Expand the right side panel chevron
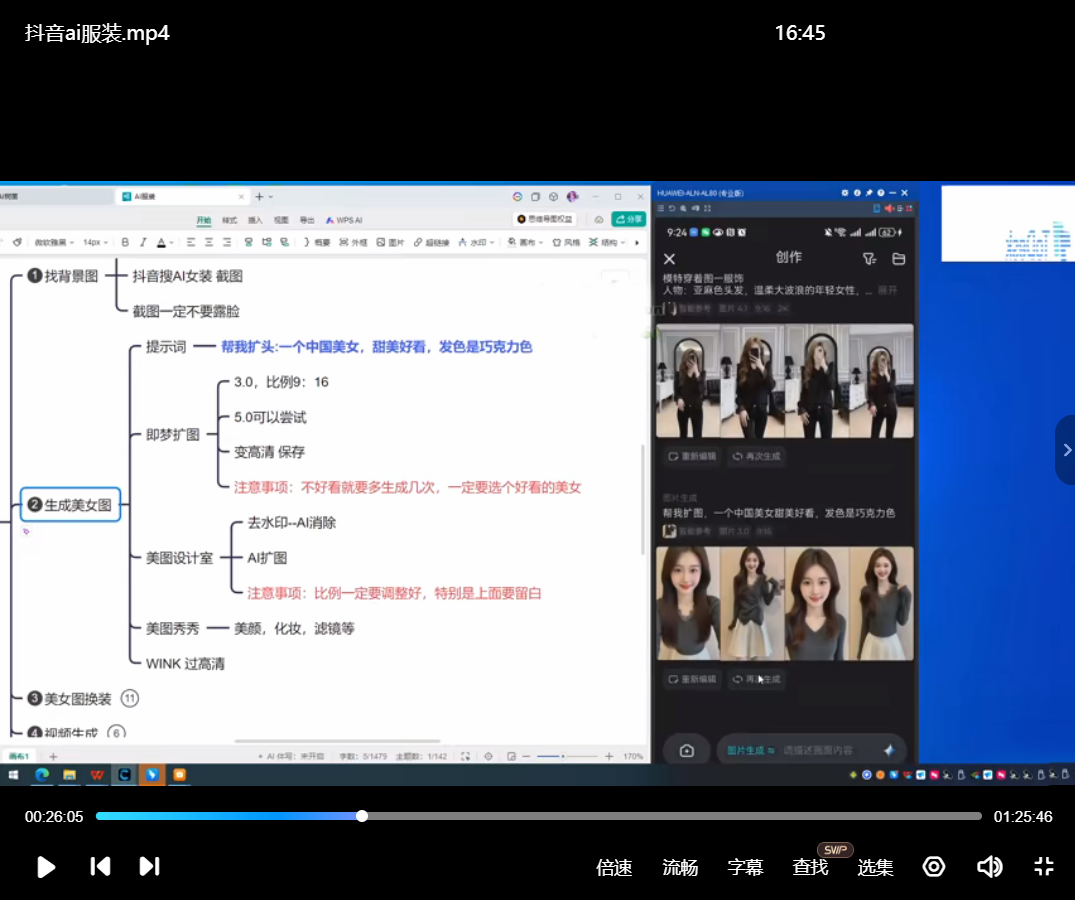The image size is (1075, 900). pyautogui.click(x=1066, y=450)
